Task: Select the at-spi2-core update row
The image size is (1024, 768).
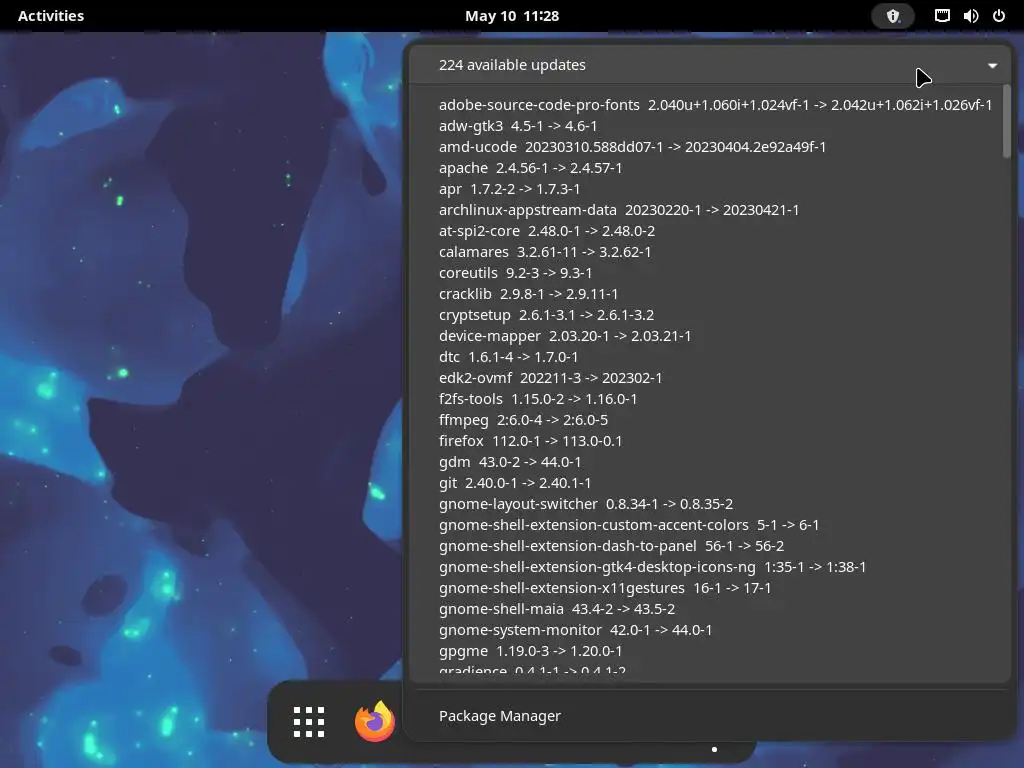Action: (x=547, y=231)
